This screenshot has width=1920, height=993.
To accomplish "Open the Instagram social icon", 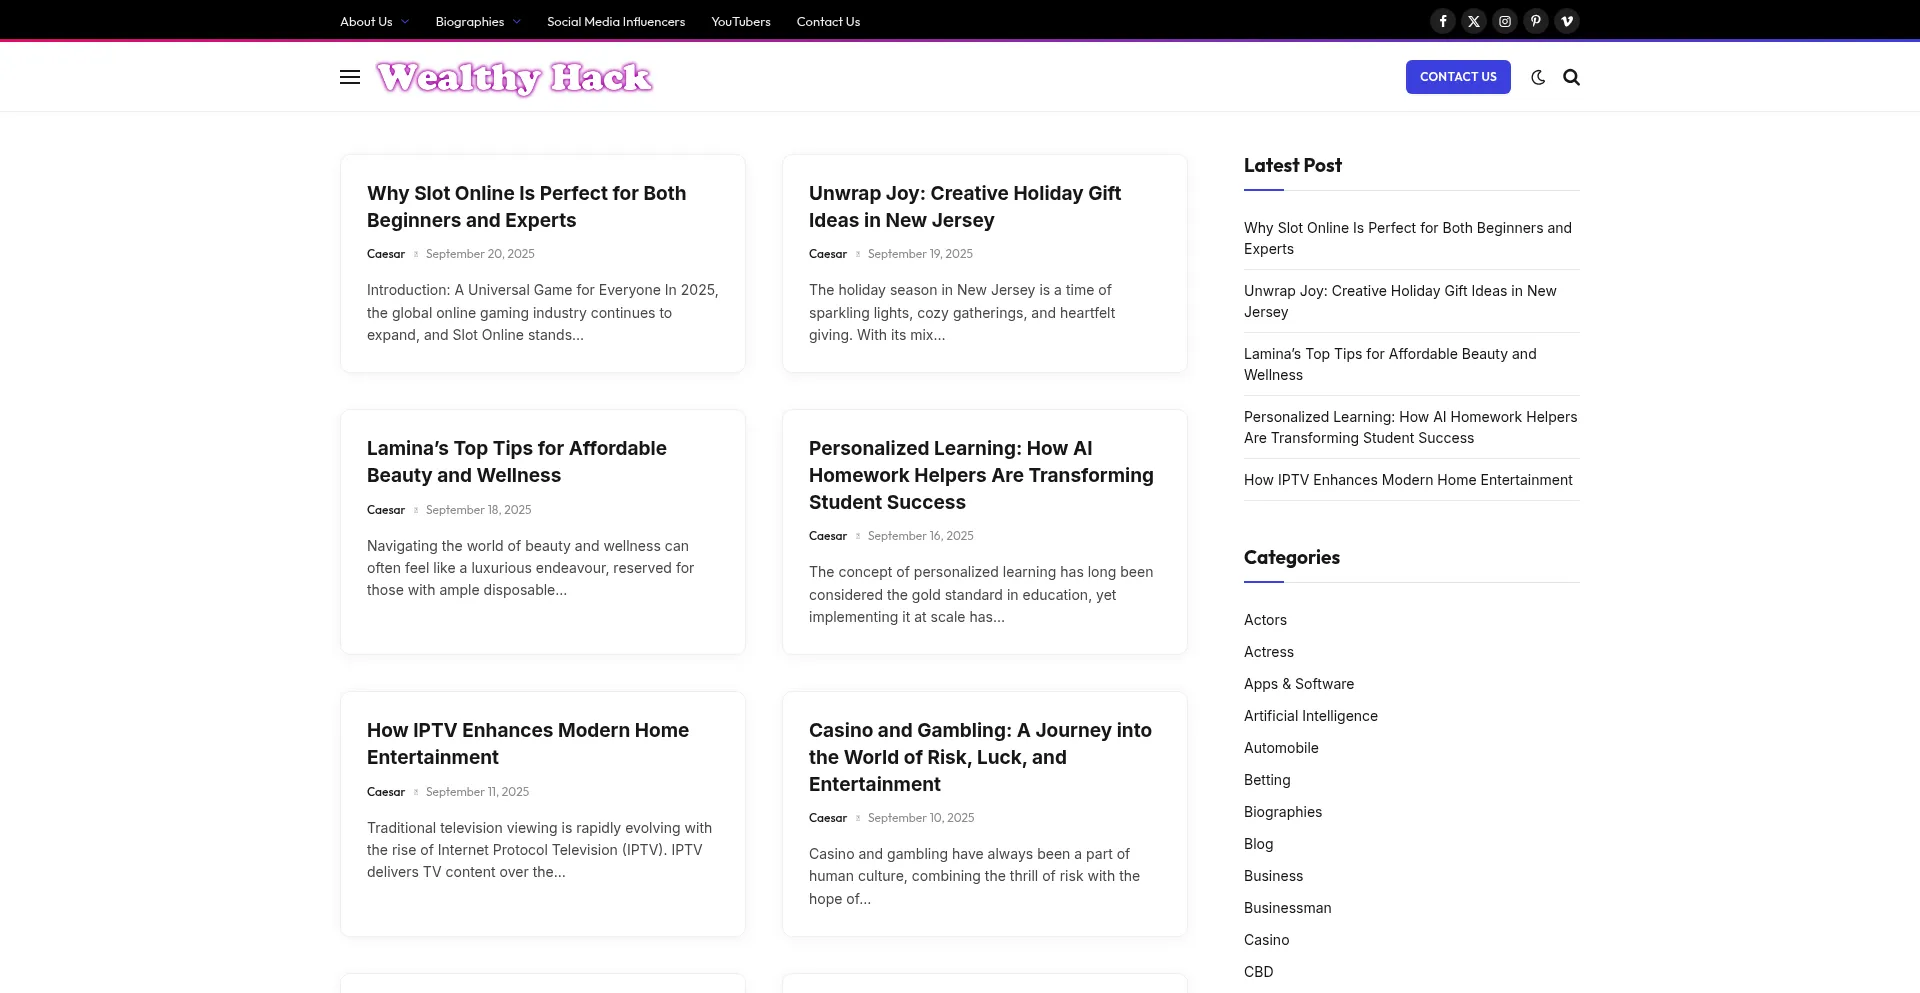I will 1504,21.
